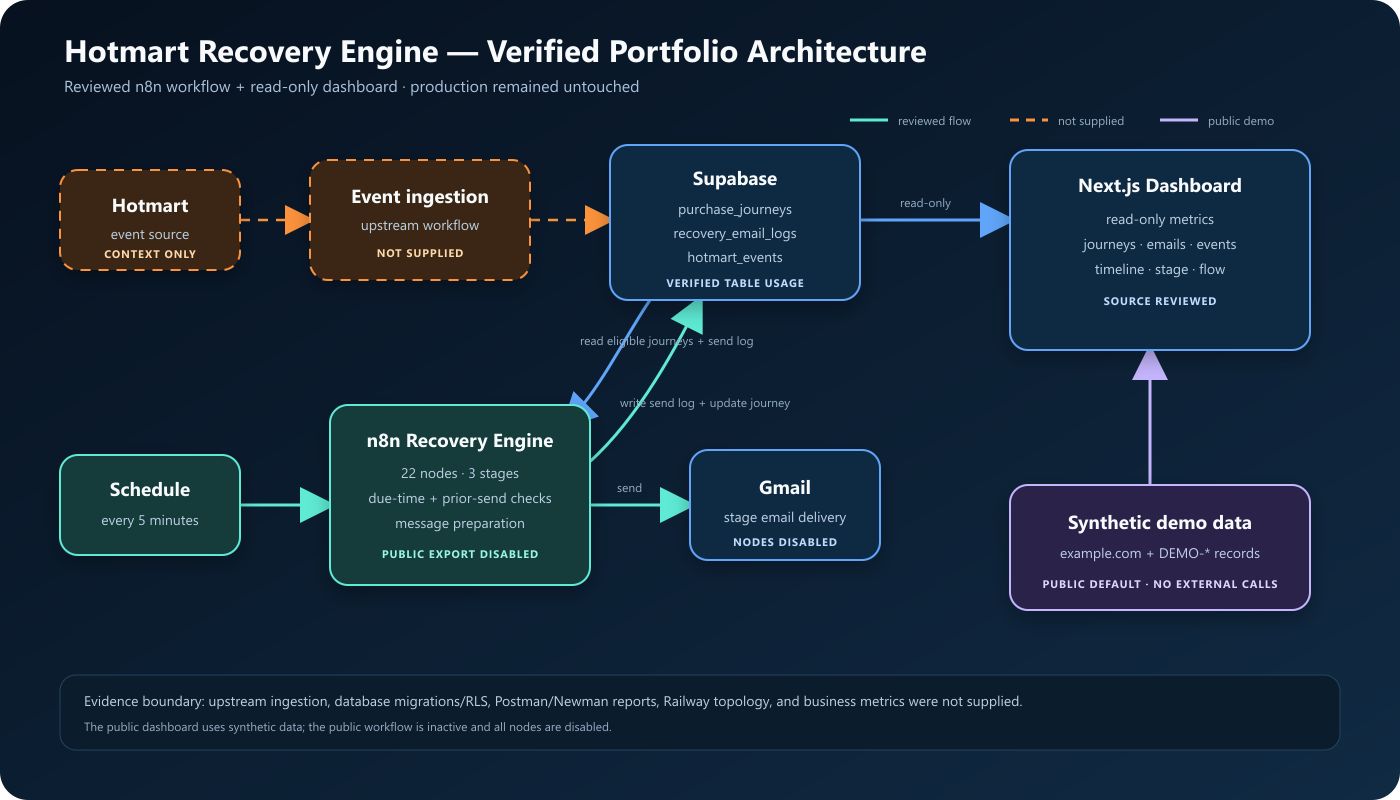Click the "due-time + prior-send checks" line
This screenshot has height=800, width=1400.
(460, 498)
